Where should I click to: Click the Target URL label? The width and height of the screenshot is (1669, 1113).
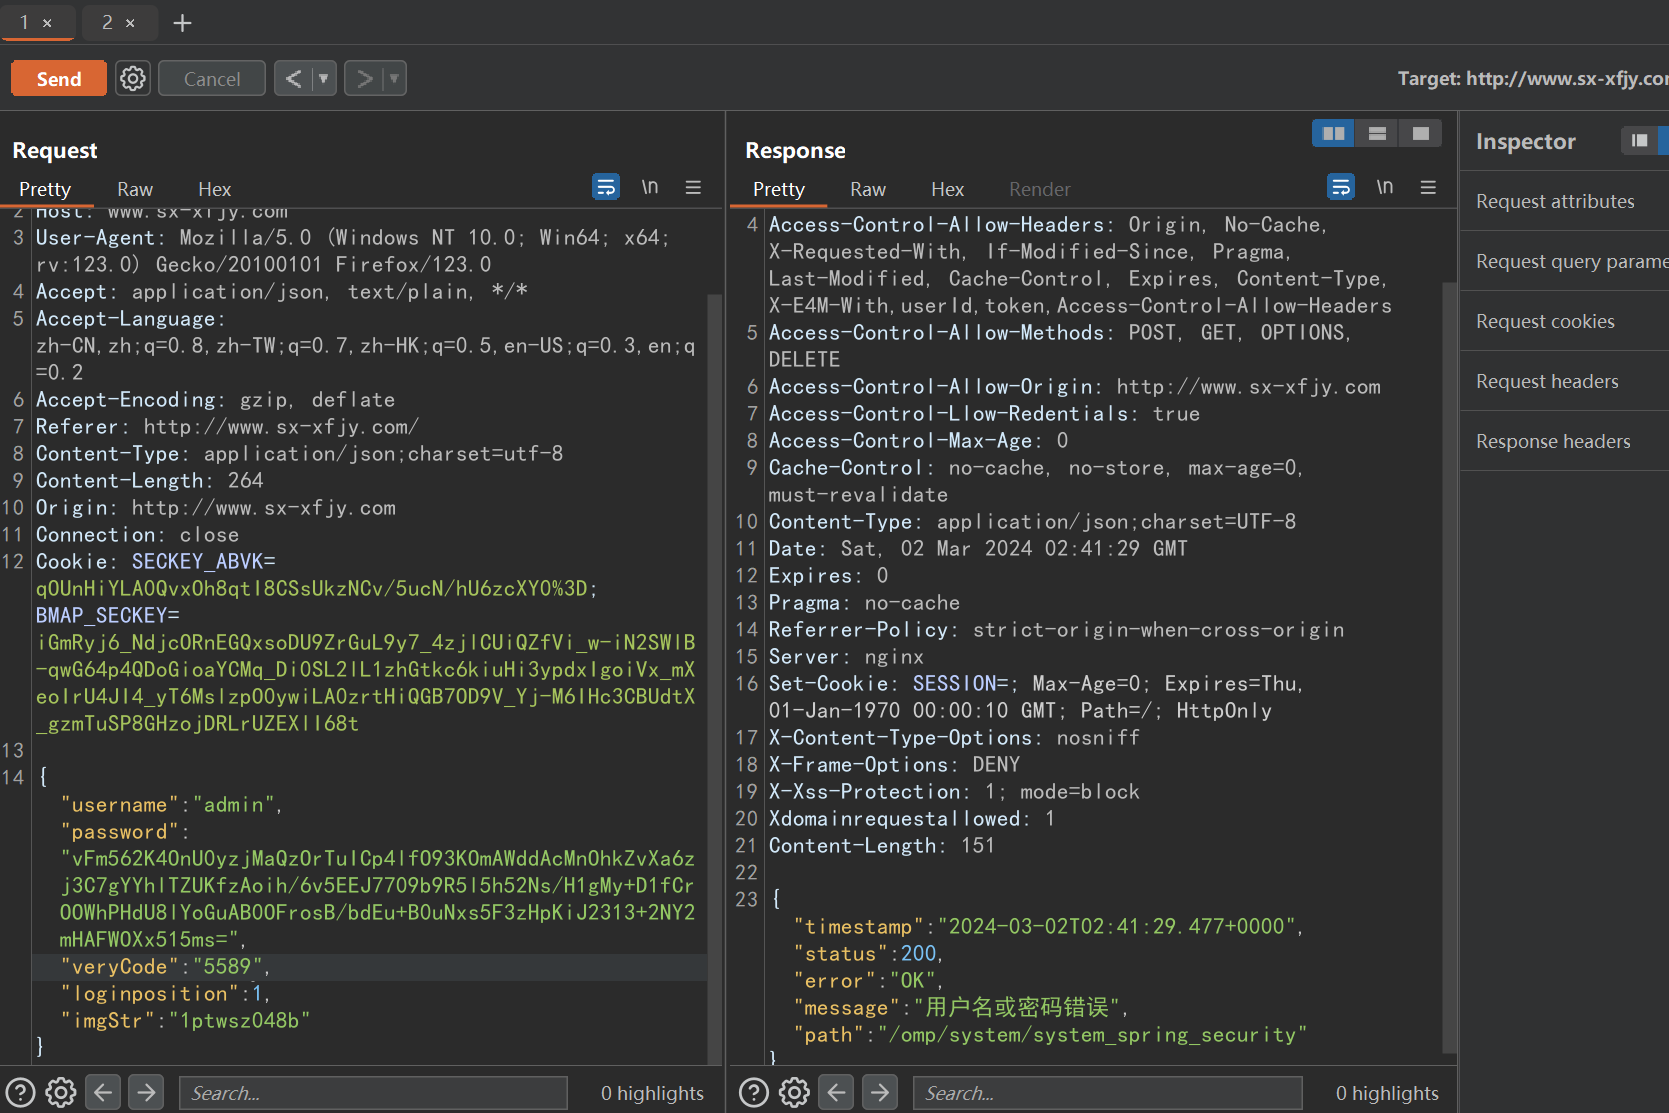coord(1533,79)
